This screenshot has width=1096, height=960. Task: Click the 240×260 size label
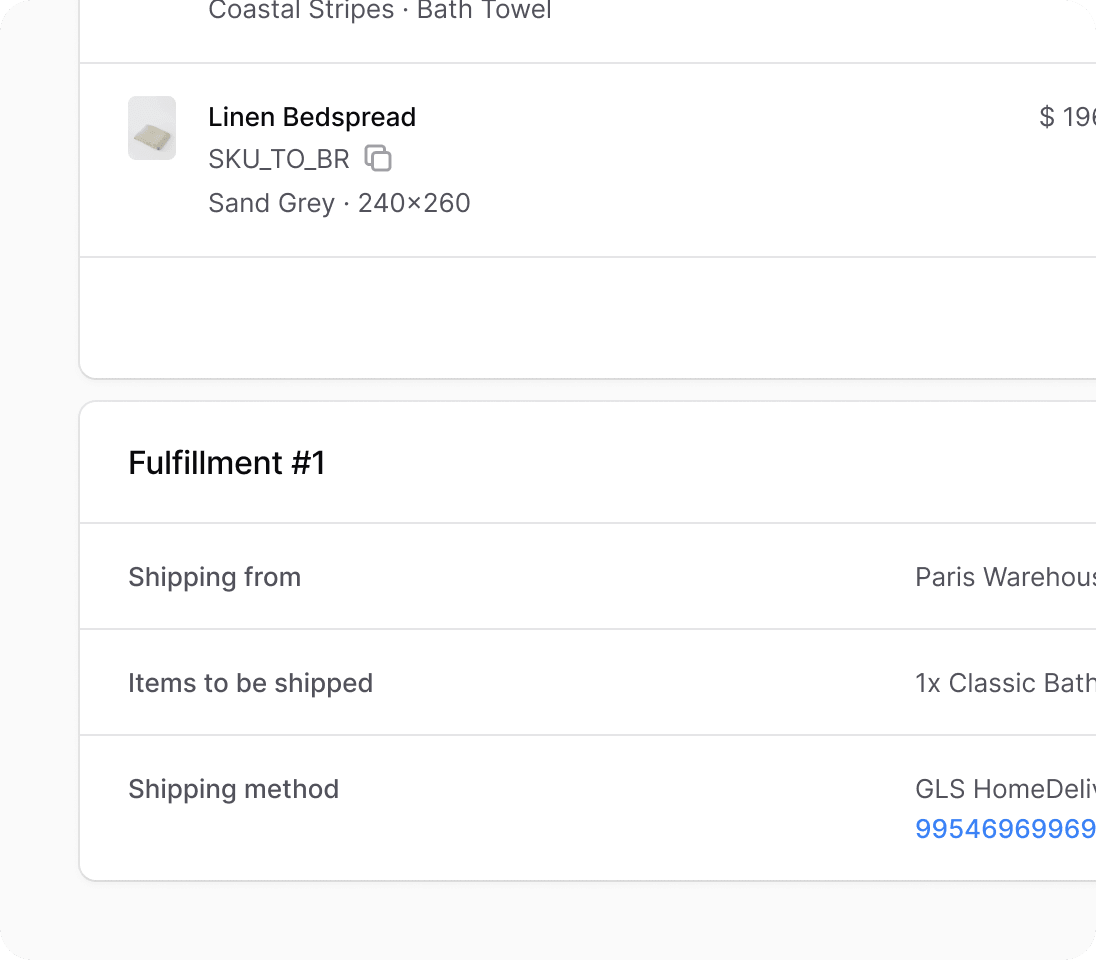pos(414,203)
